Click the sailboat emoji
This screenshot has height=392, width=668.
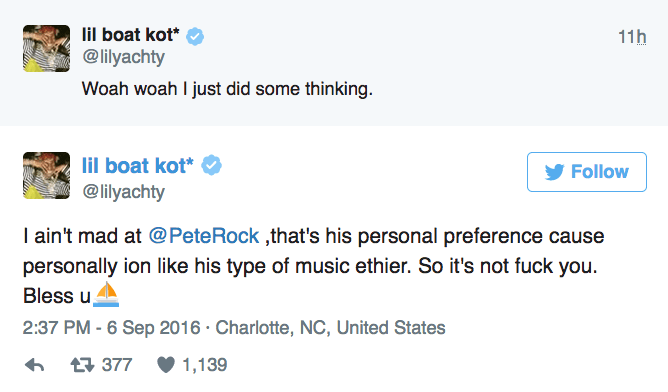click(106, 294)
